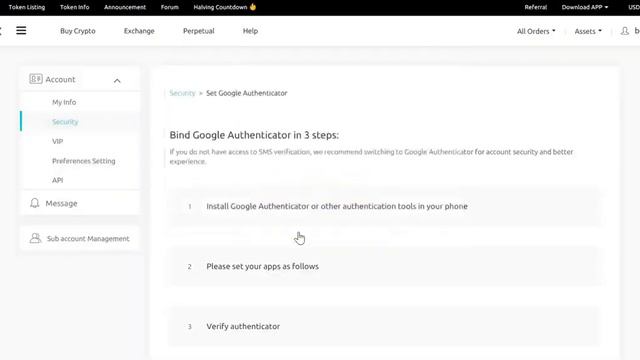Screen dimensions: 640x360
Task: Click the Account label in sidebar
Action: coord(60,79)
